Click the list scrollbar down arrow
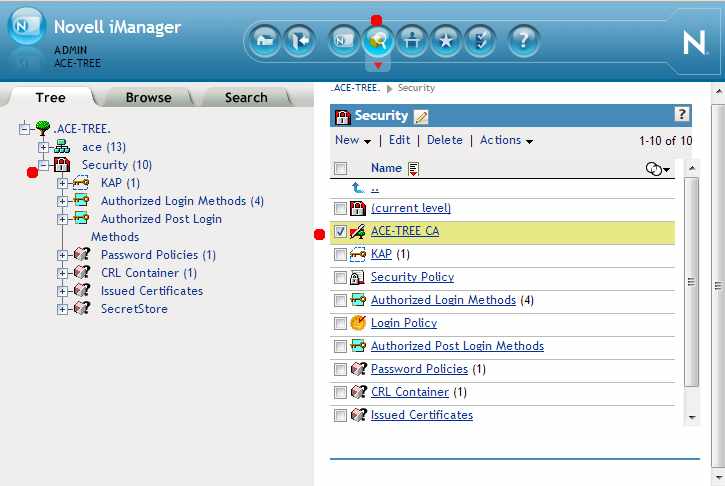This screenshot has height=486, width=725. 692,418
